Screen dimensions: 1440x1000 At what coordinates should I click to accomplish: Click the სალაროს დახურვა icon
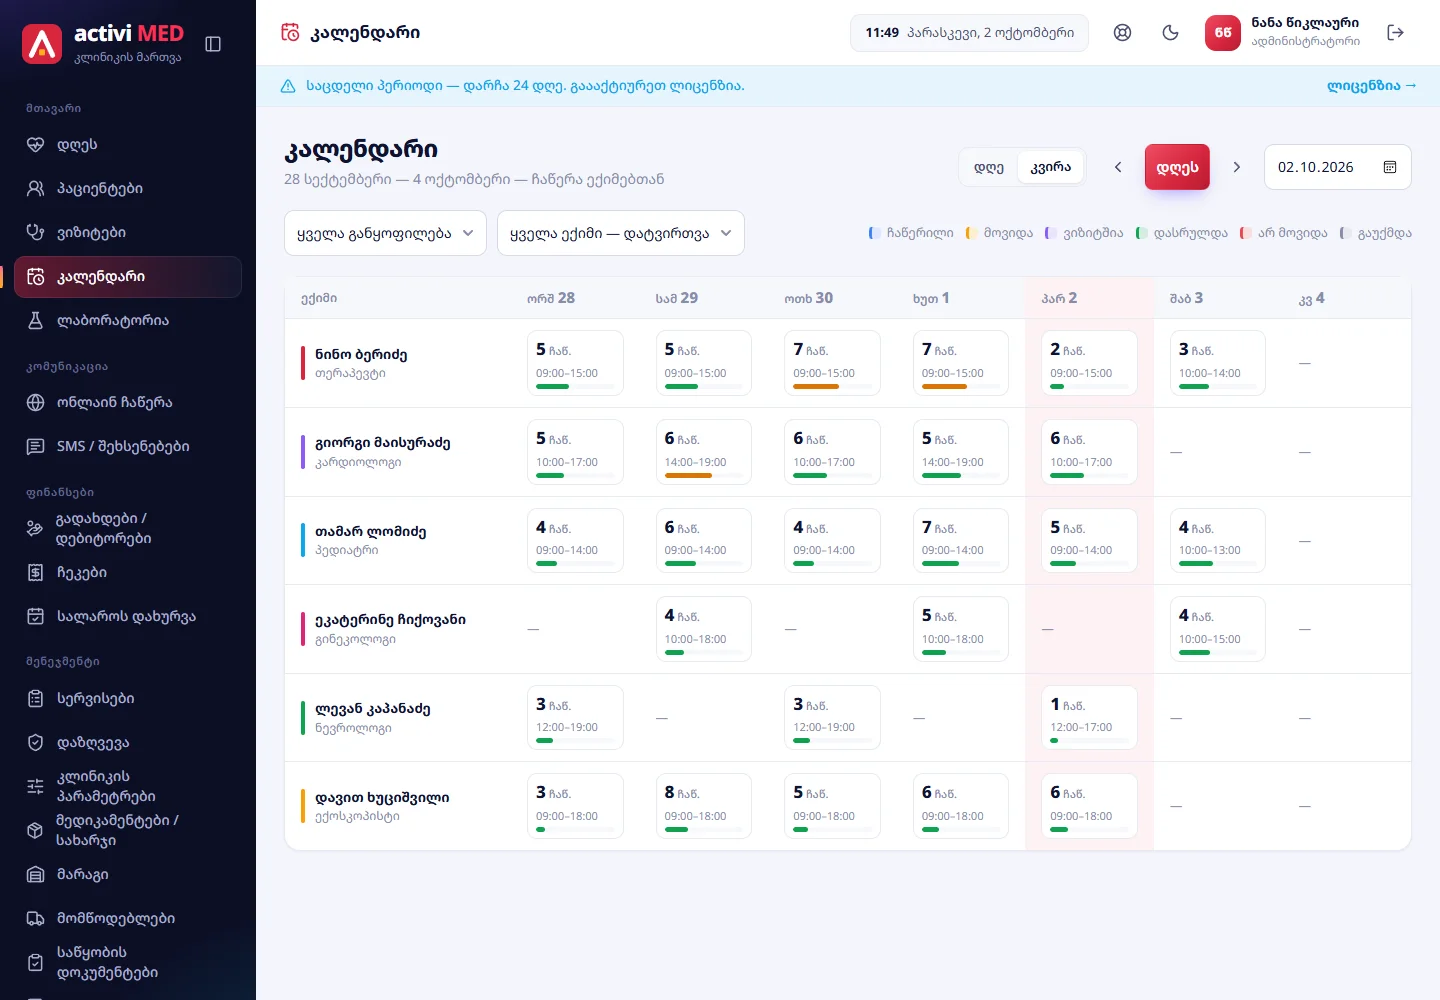pyautogui.click(x=36, y=617)
